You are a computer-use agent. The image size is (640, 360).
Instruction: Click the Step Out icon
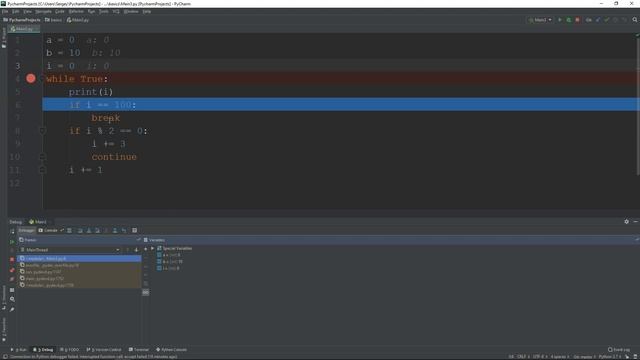115,231
